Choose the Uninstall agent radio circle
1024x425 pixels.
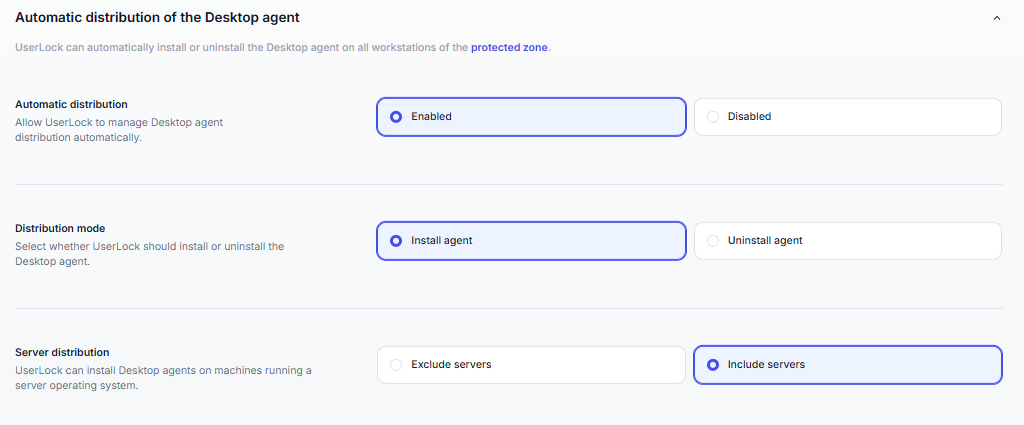point(713,241)
